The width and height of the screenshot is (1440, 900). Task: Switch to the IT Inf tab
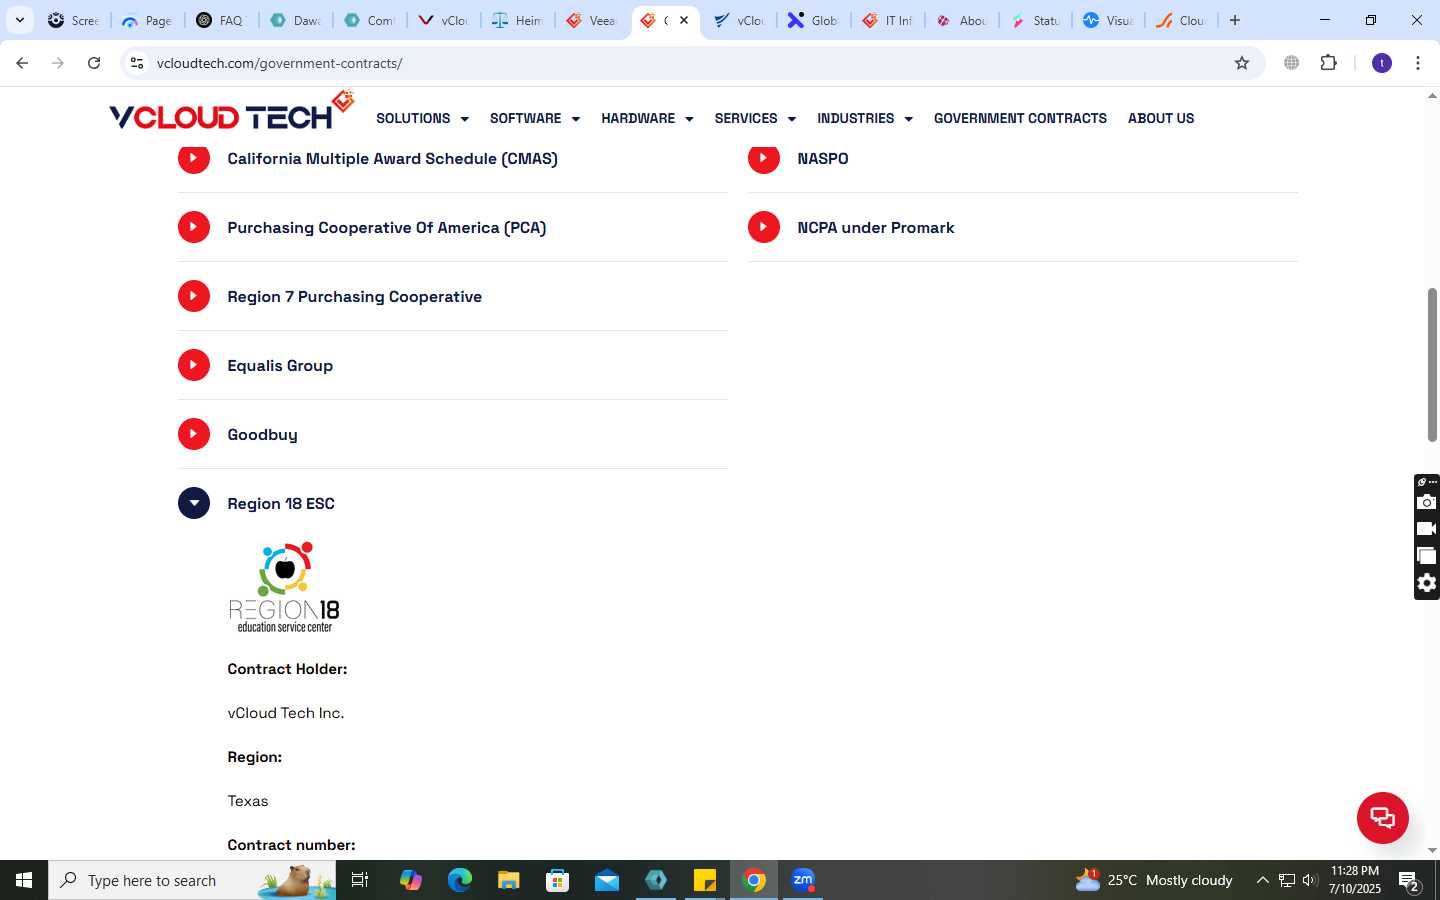[887, 20]
